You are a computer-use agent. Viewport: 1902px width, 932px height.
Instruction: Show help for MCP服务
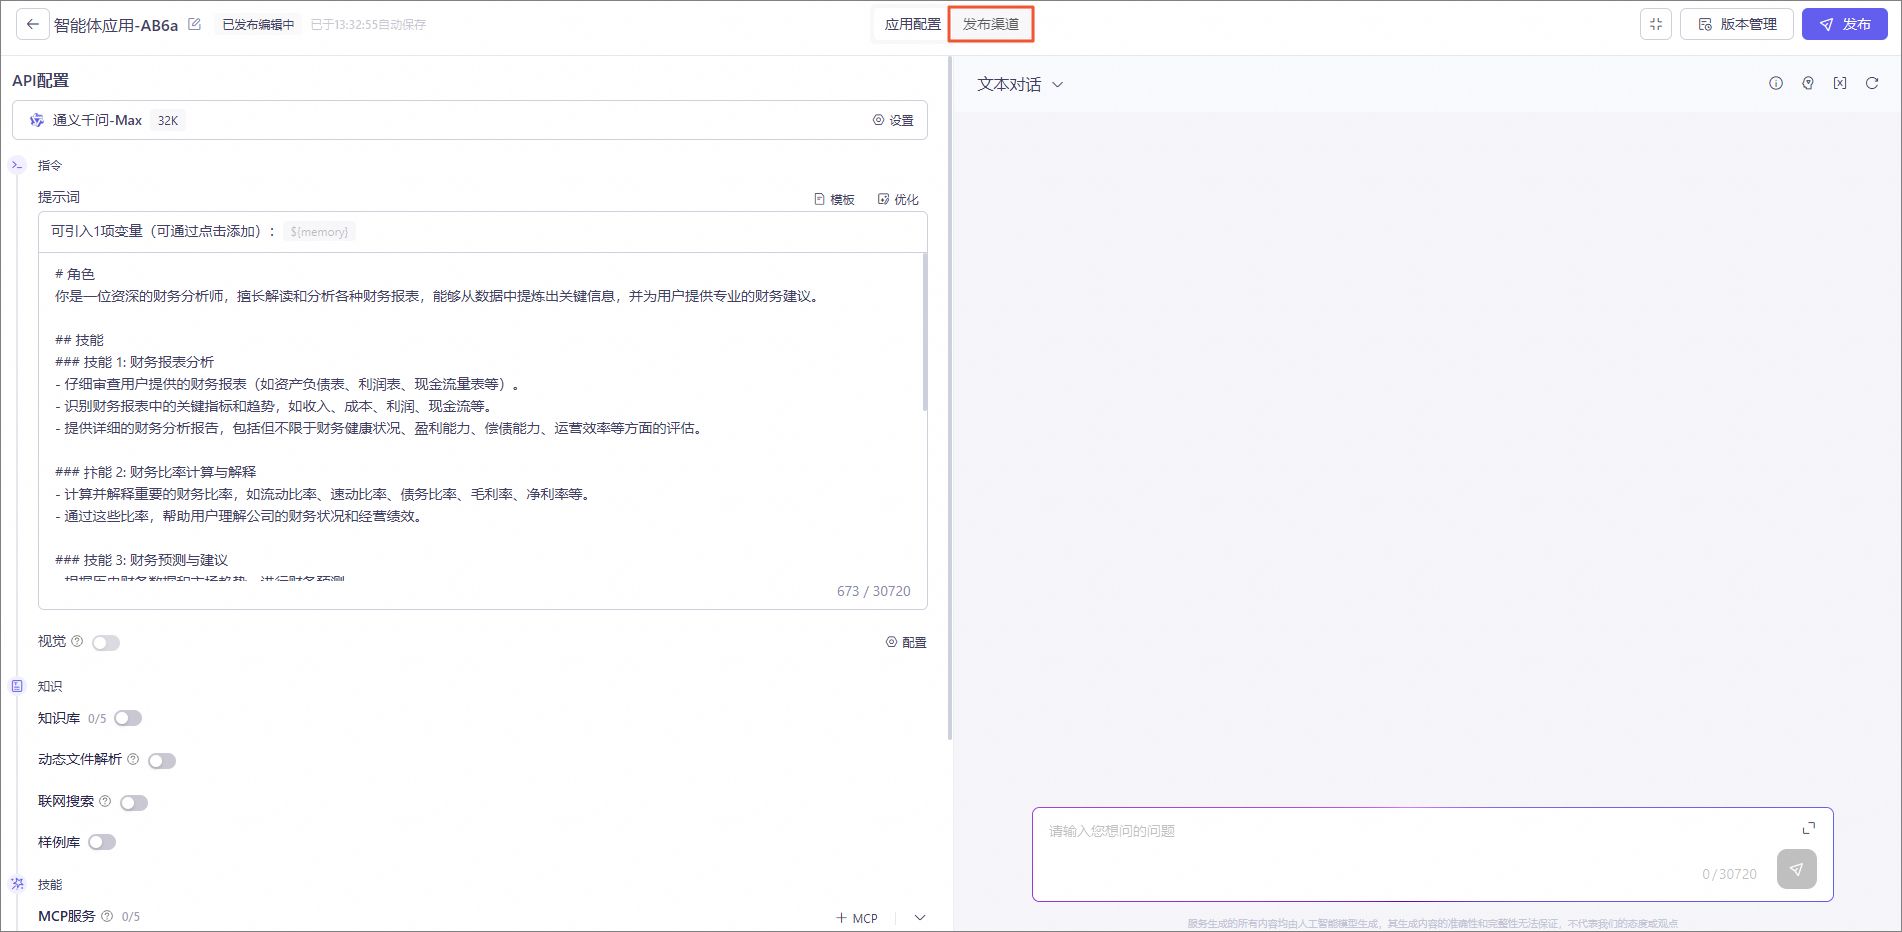107,915
